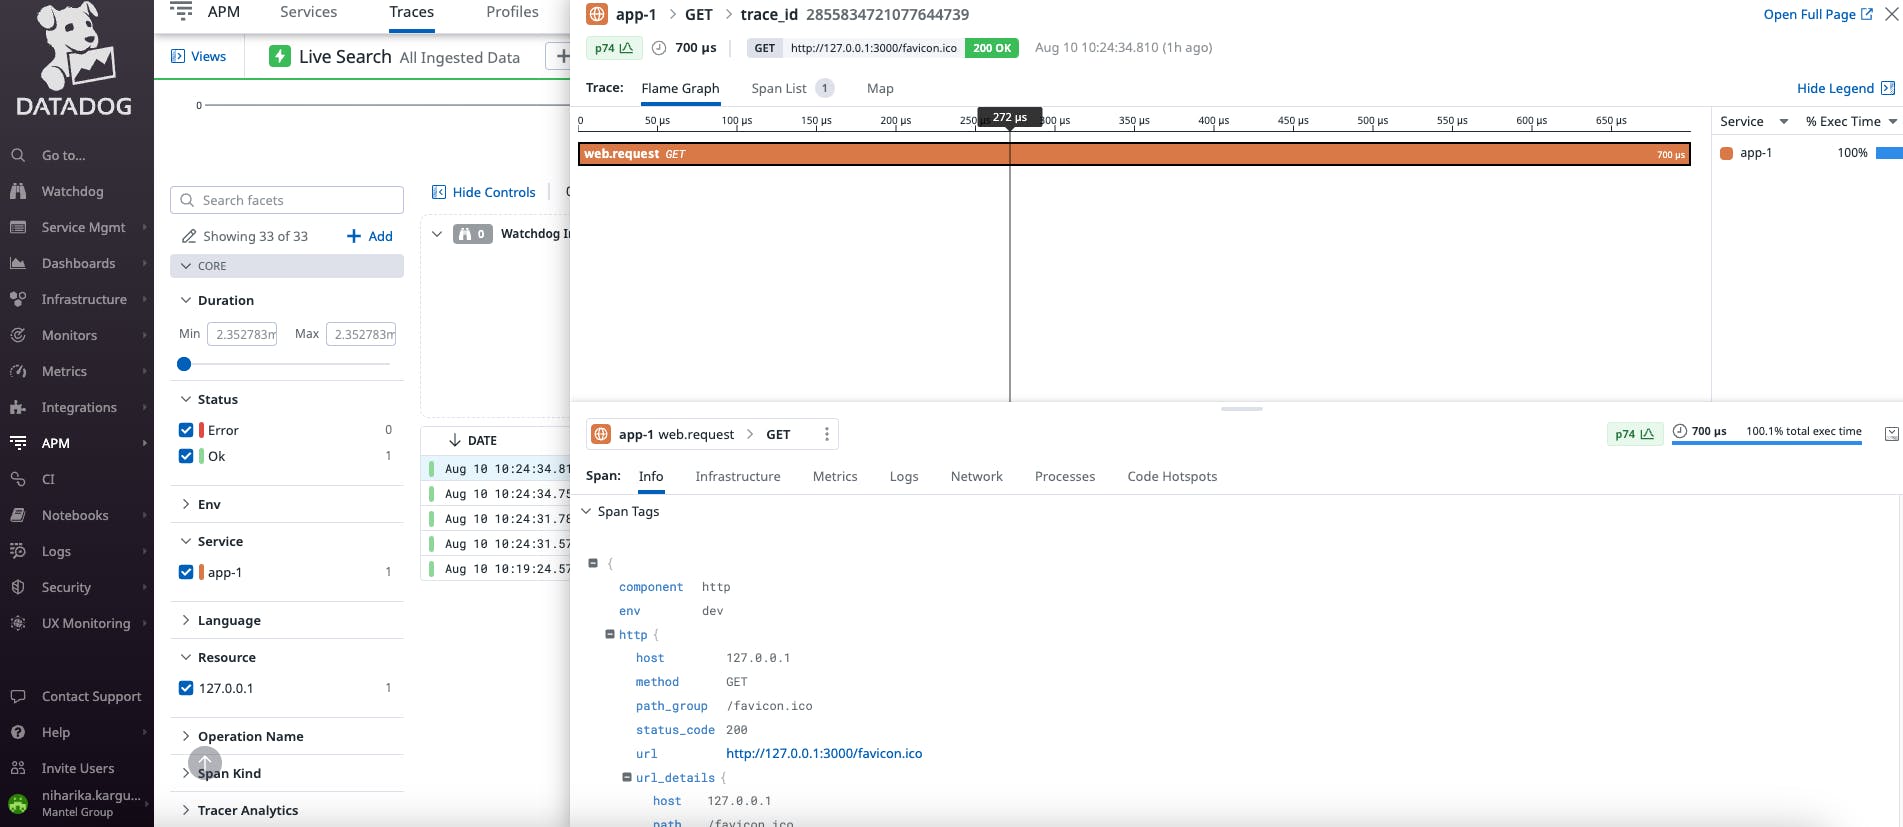Click the Views button
The image size is (1903, 827).
coord(198,56)
